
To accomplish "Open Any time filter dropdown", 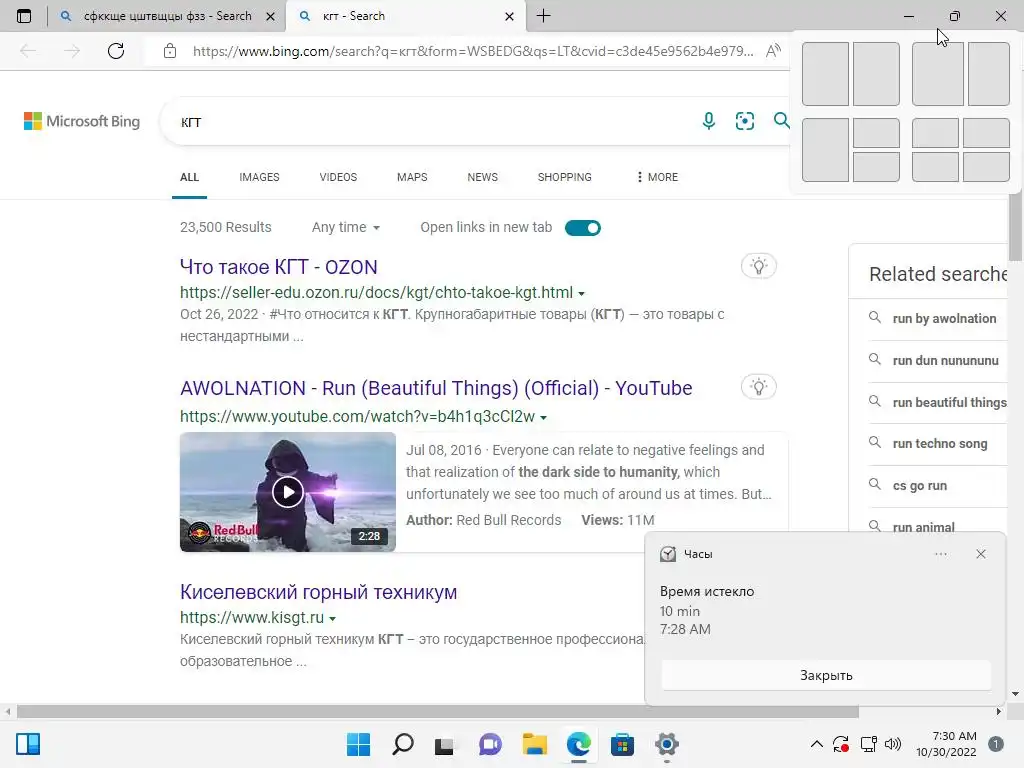I will (x=345, y=227).
